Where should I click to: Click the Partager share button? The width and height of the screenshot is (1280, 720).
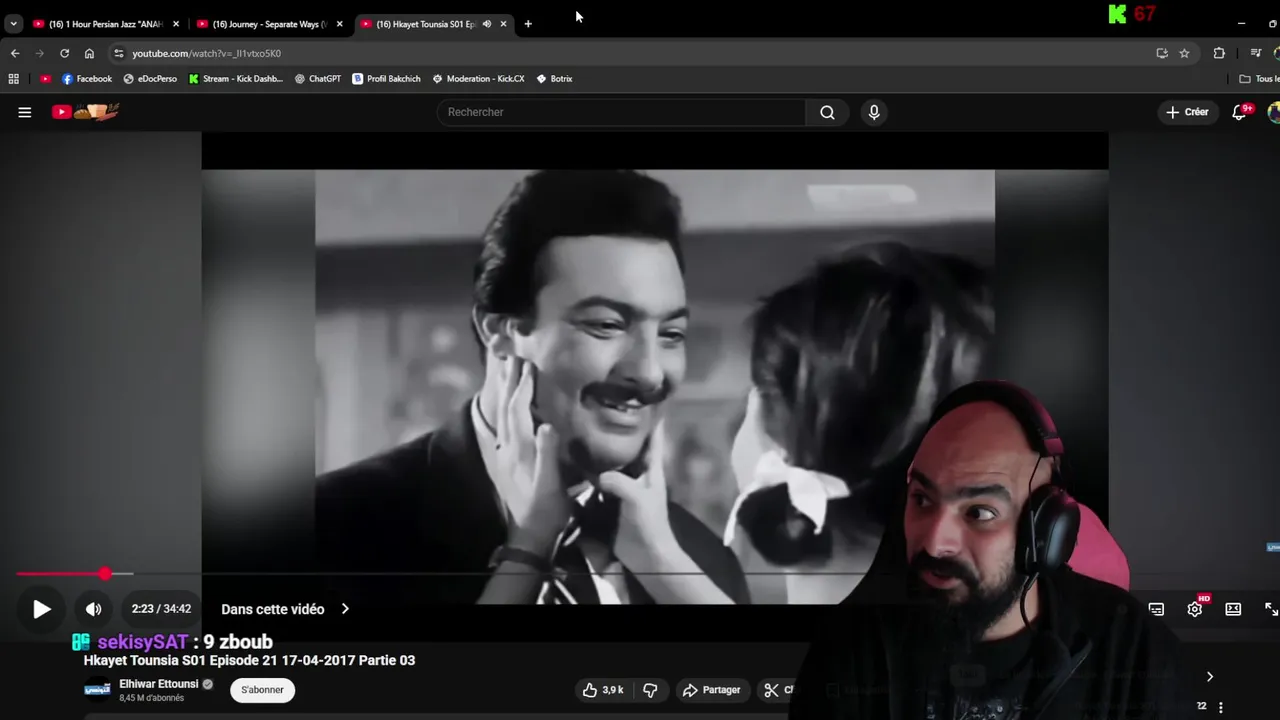tap(711, 690)
